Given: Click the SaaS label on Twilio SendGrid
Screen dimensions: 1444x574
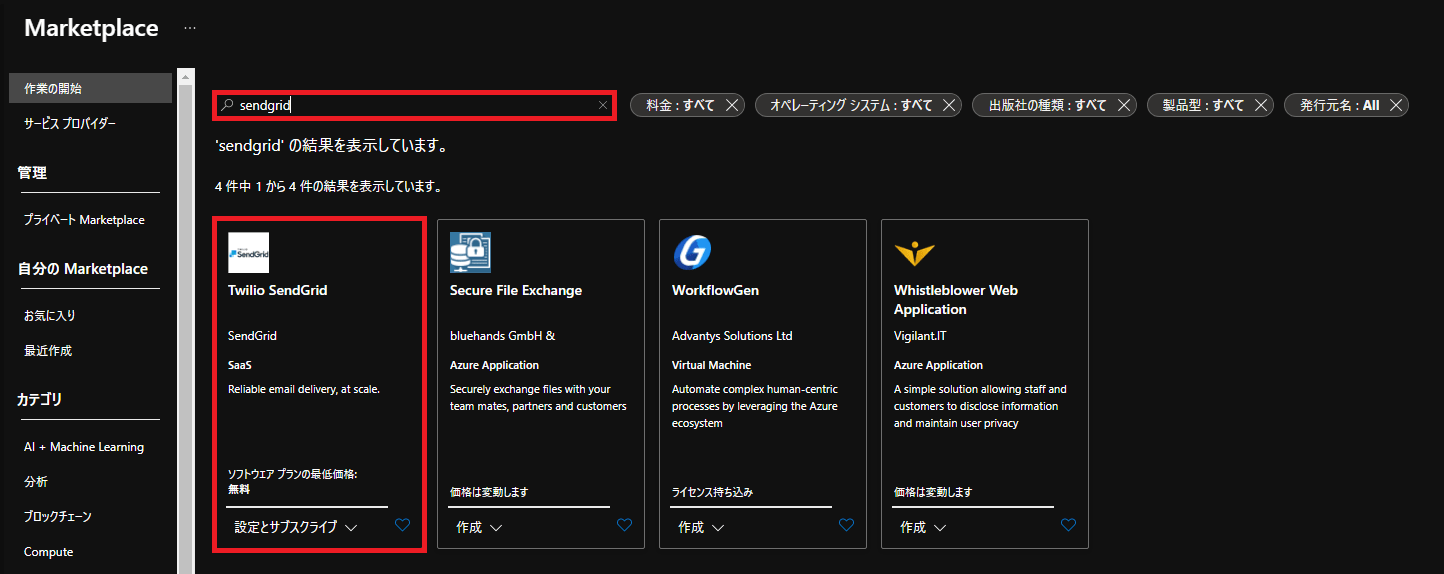Looking at the screenshot, I should [x=239, y=365].
